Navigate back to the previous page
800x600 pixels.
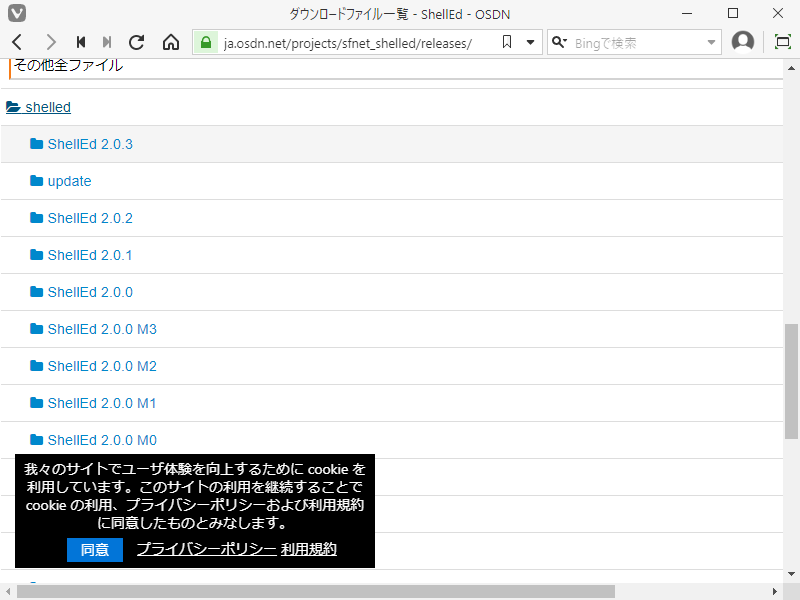16,42
